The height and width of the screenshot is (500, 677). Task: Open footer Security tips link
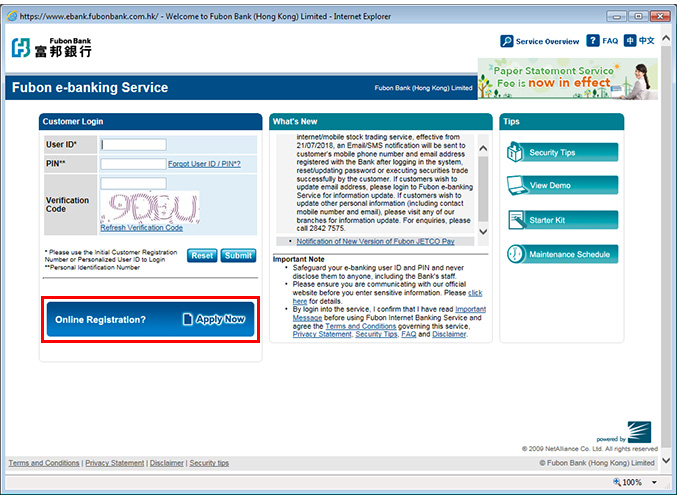click(209, 463)
